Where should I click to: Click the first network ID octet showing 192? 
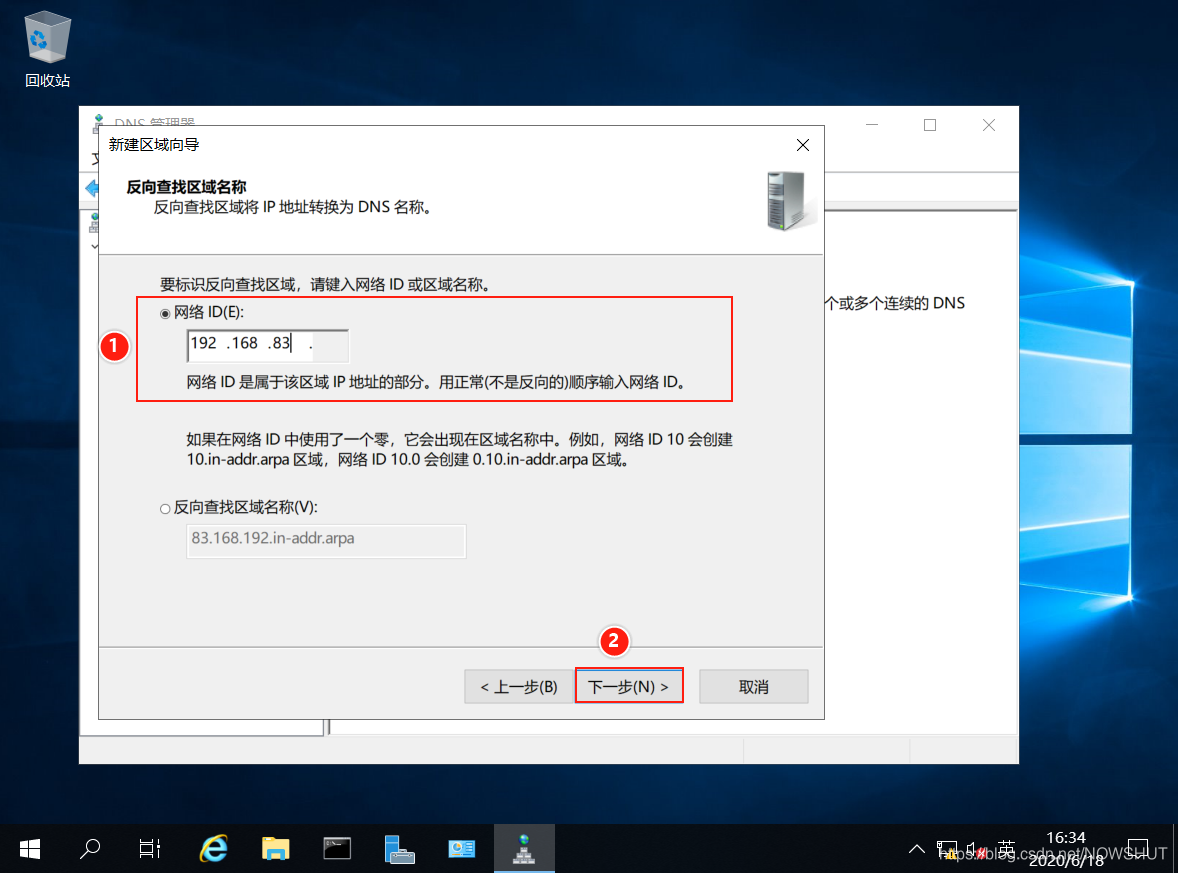pyautogui.click(x=204, y=344)
